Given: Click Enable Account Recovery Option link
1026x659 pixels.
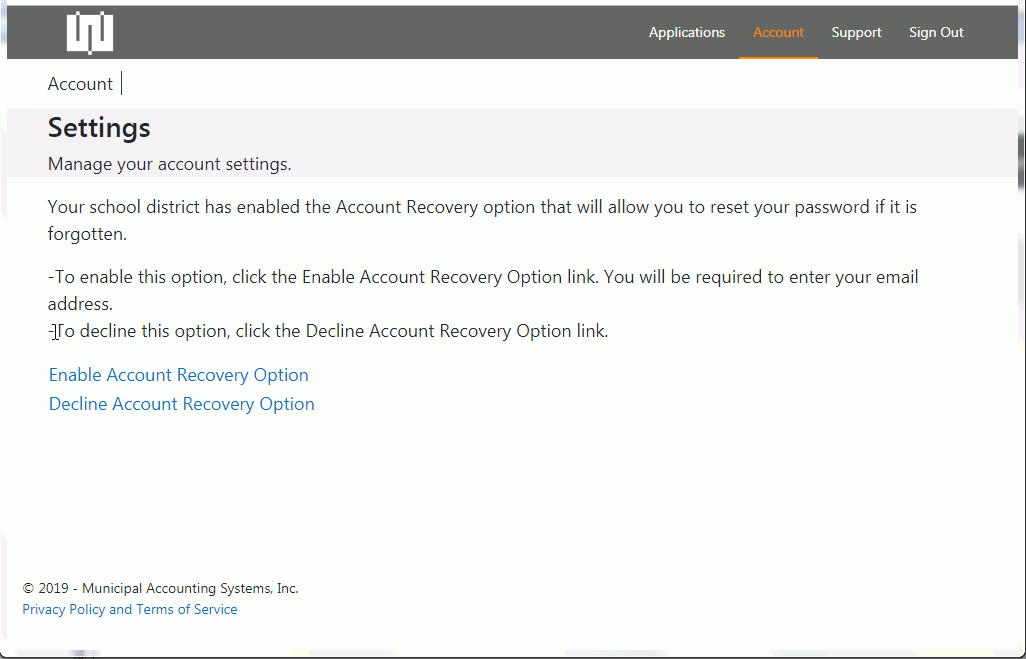Looking at the screenshot, I should click(179, 375).
